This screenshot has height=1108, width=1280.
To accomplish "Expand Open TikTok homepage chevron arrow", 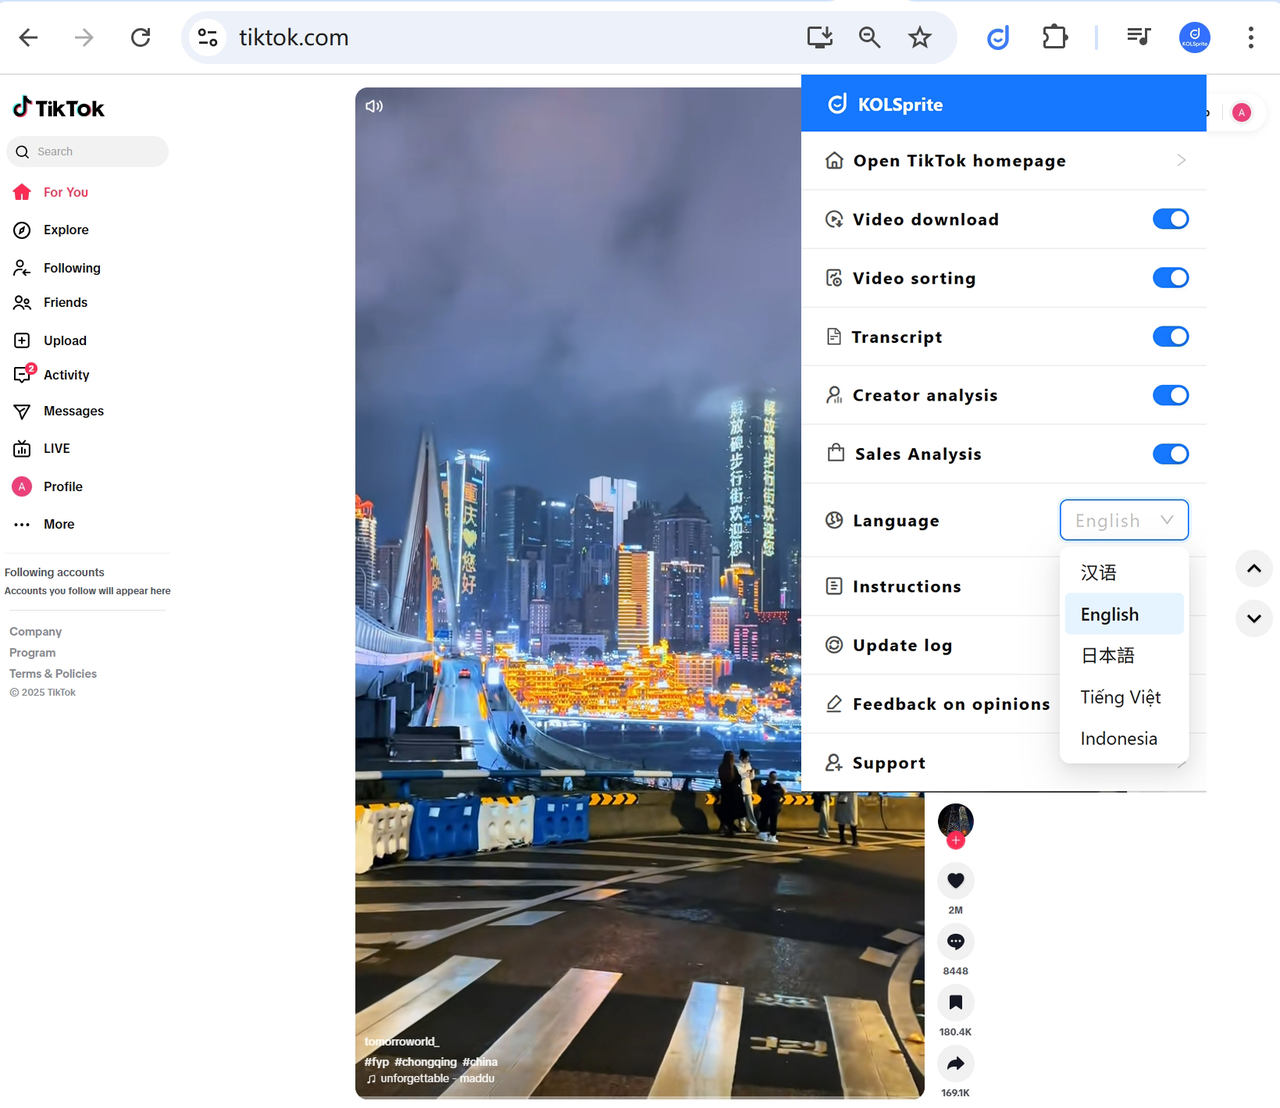I will pos(1181,160).
